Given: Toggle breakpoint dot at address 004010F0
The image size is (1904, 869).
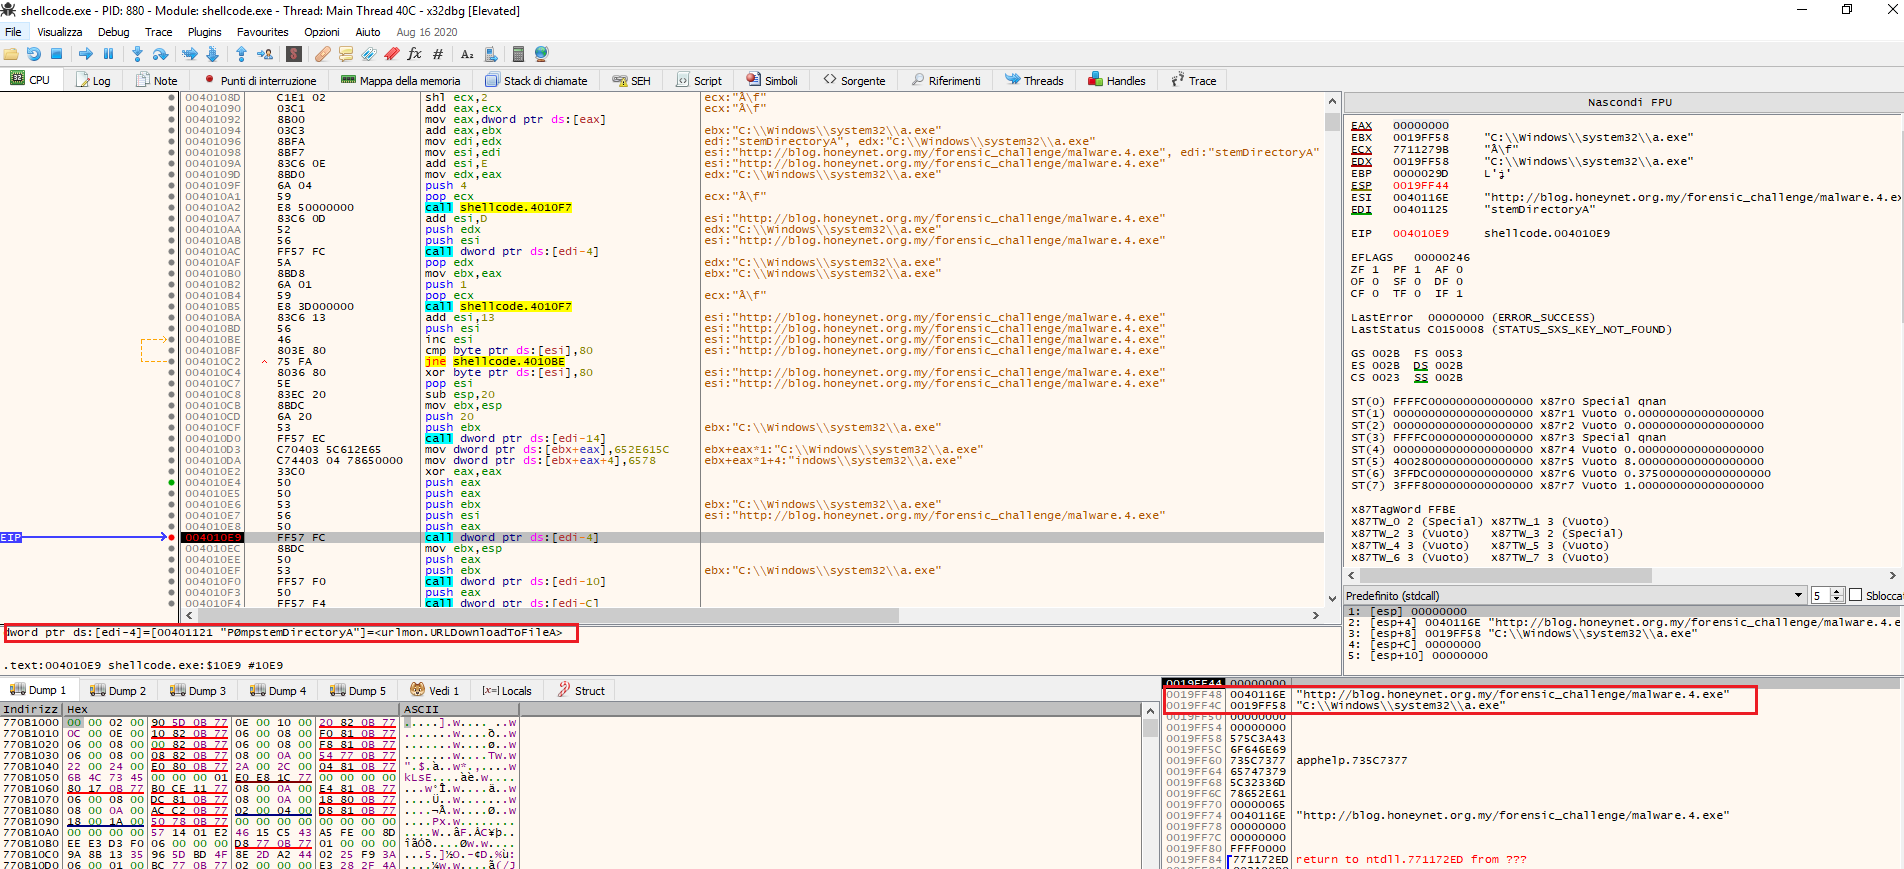Looking at the screenshot, I should [172, 582].
